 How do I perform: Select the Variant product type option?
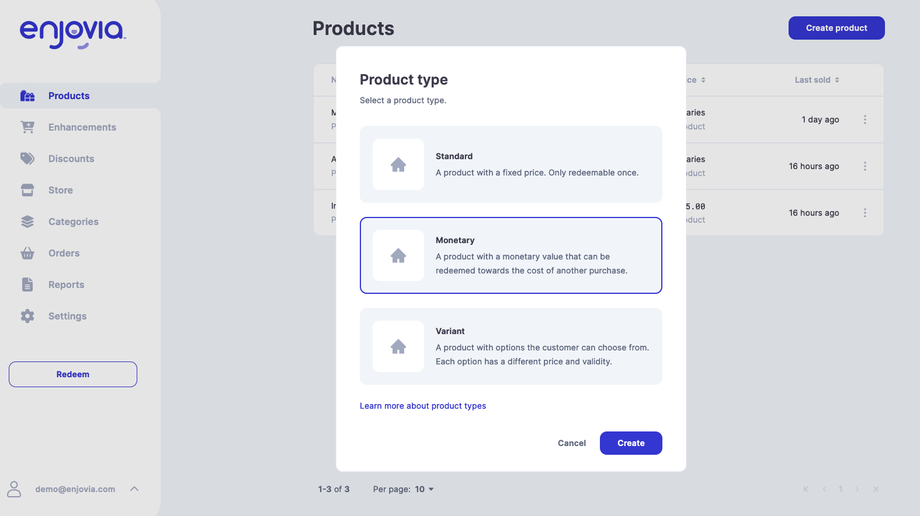510,346
